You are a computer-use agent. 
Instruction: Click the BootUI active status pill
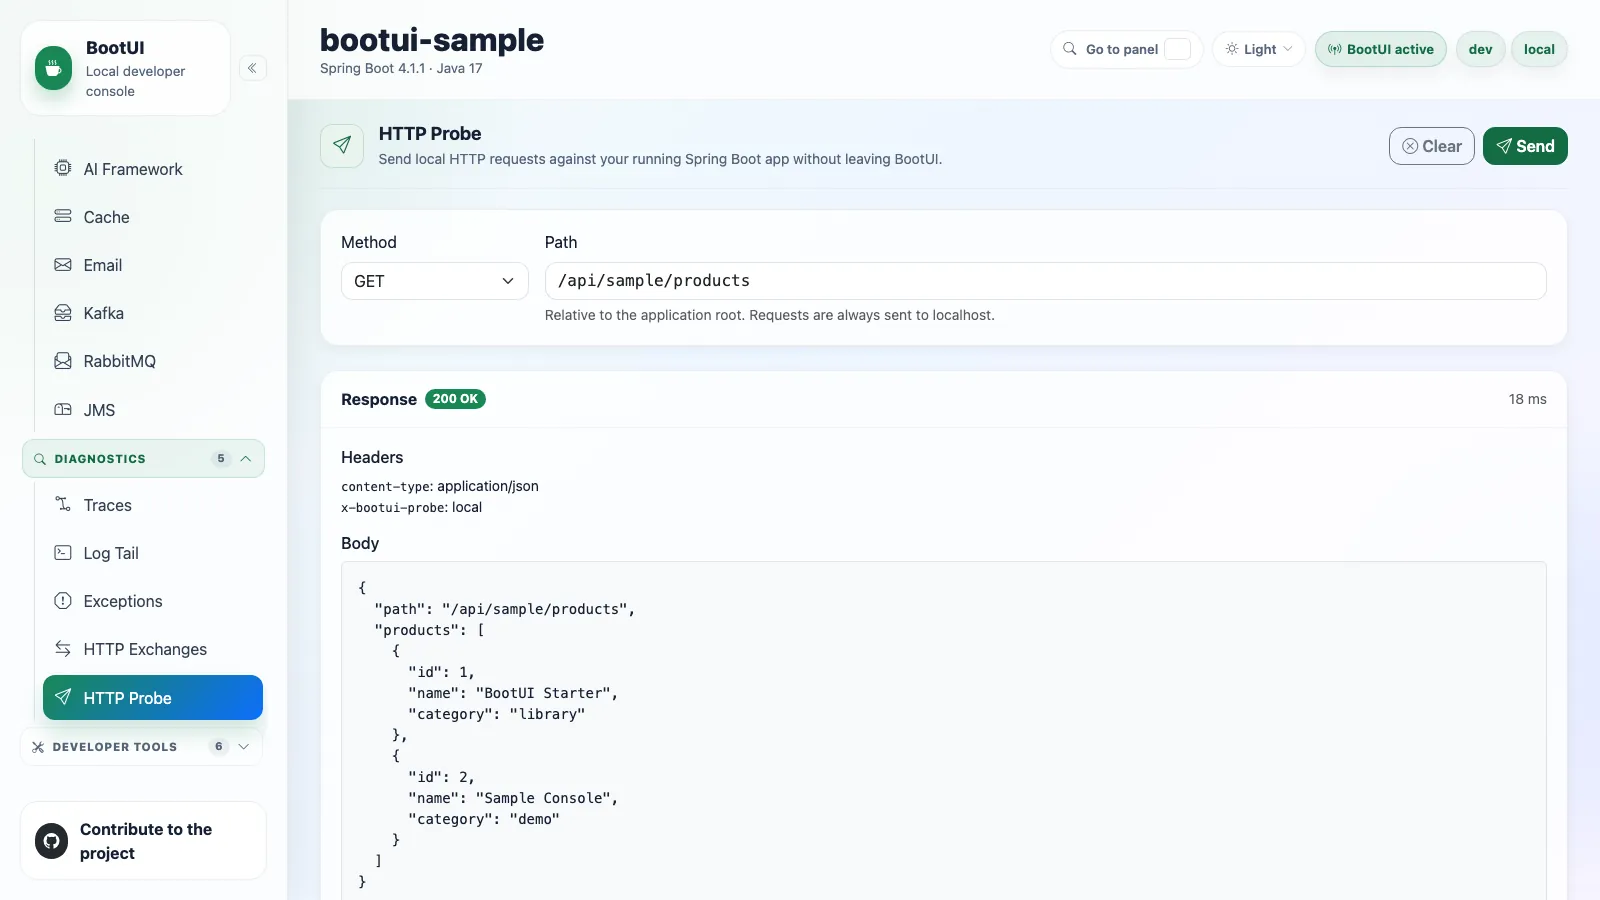coord(1381,49)
